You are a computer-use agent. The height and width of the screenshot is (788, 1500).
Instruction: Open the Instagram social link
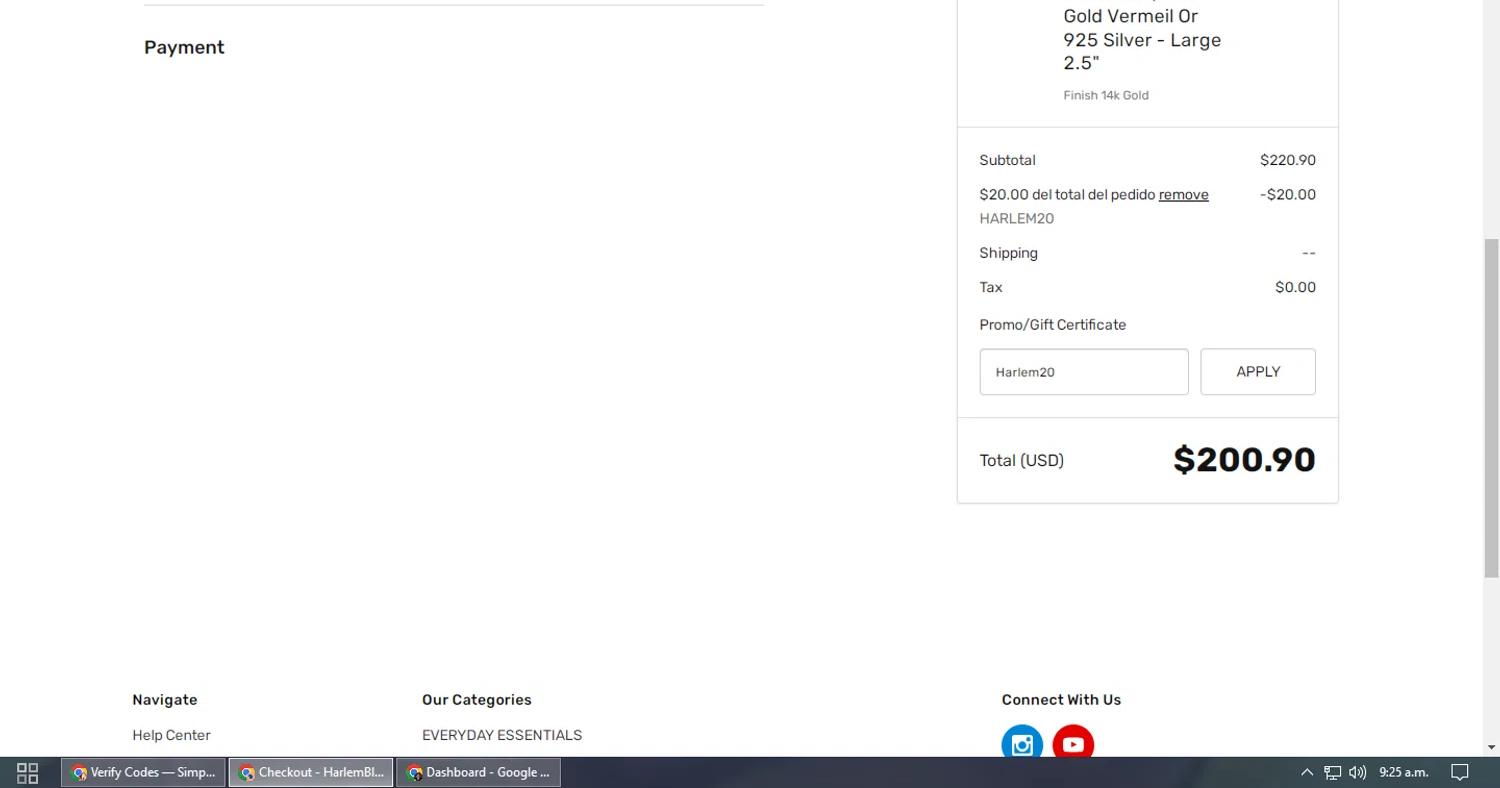pyautogui.click(x=1022, y=745)
